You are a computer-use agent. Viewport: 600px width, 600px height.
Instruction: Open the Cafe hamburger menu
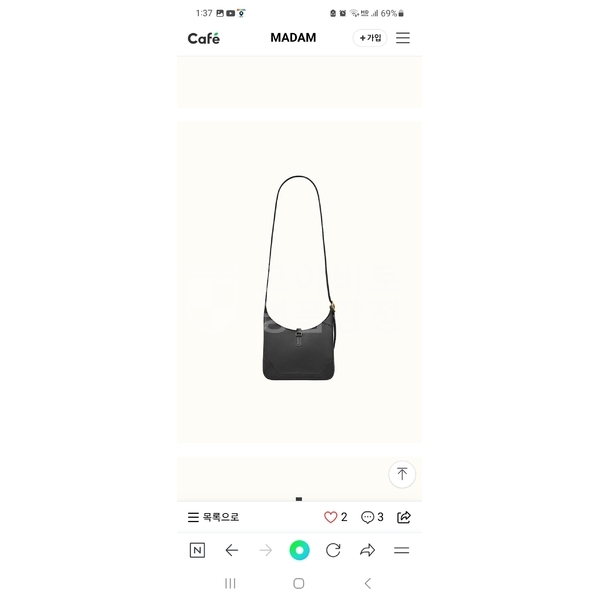point(403,38)
